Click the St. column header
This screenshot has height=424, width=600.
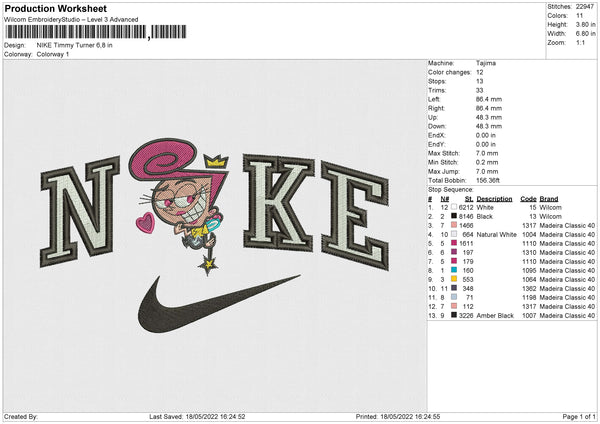coord(469,199)
